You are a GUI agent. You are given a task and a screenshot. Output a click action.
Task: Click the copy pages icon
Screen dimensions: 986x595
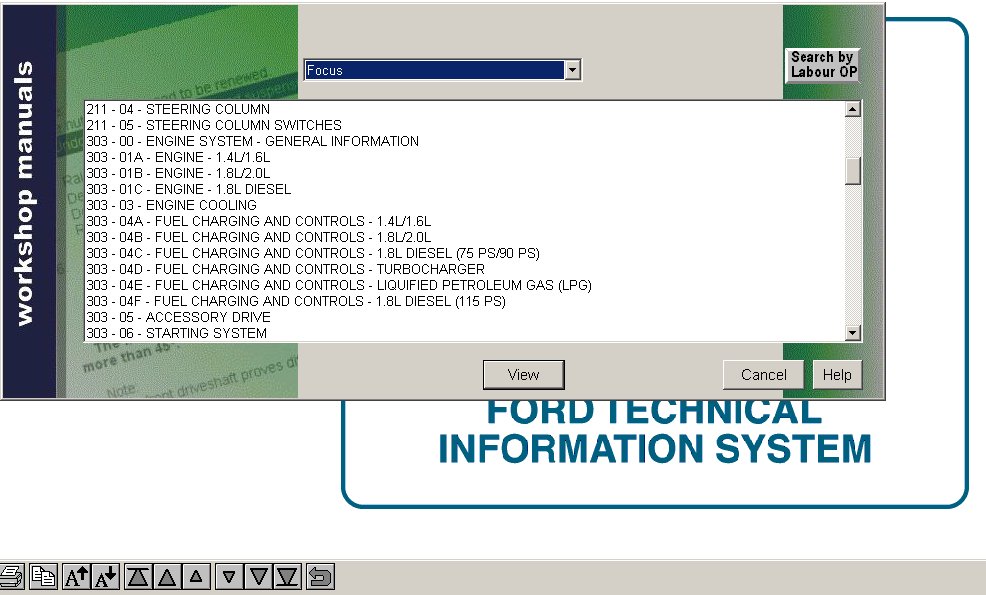[43, 576]
